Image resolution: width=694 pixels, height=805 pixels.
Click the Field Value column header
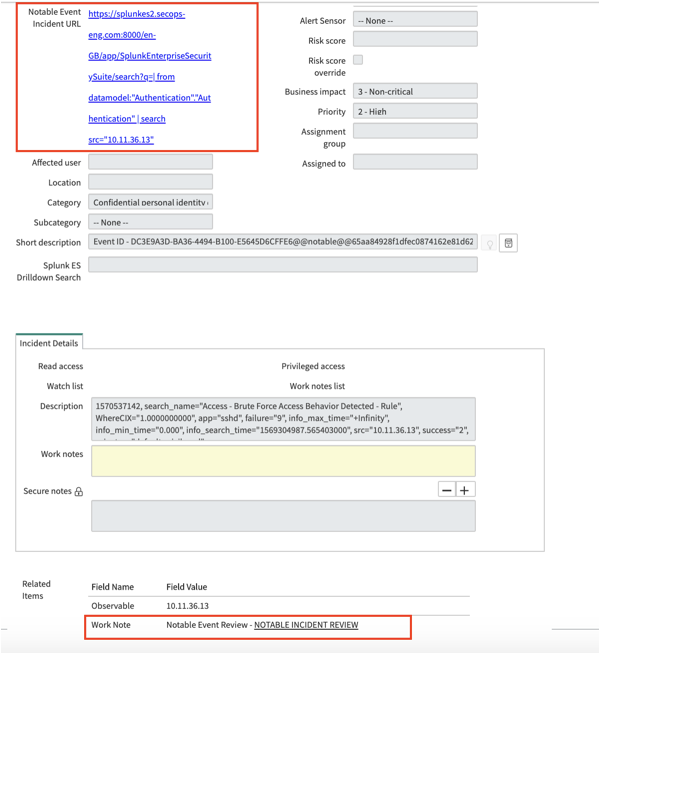[186, 587]
